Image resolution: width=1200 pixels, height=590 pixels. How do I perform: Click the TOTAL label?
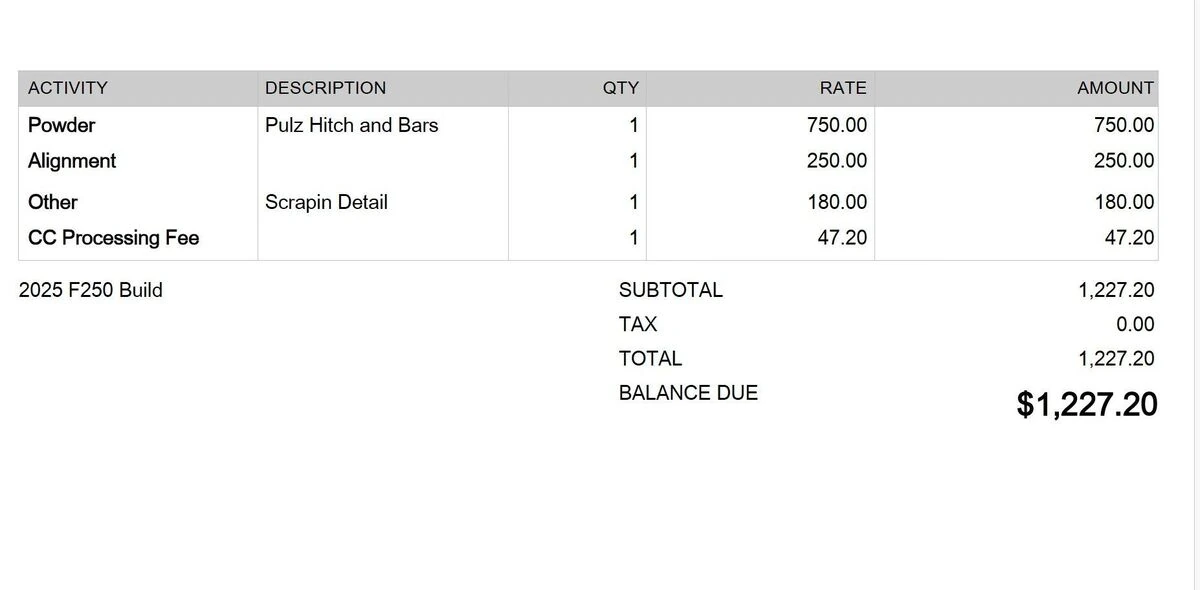(x=650, y=358)
